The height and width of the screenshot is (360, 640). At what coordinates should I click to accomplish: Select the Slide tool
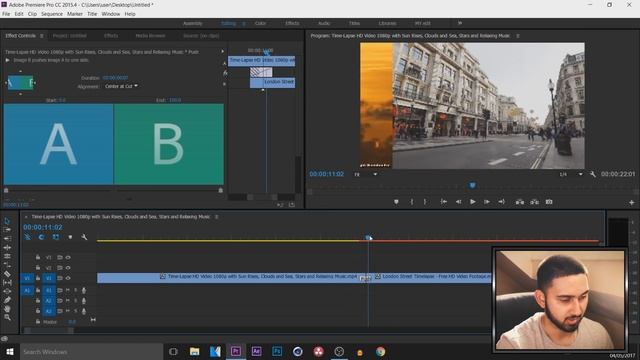(x=7, y=291)
